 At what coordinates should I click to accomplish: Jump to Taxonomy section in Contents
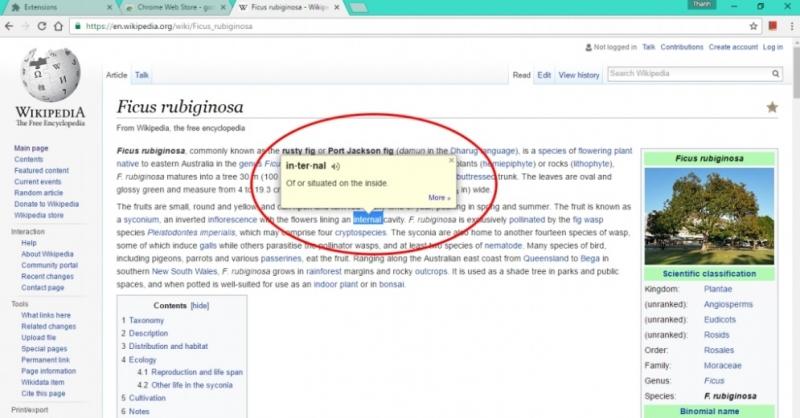click(x=146, y=321)
